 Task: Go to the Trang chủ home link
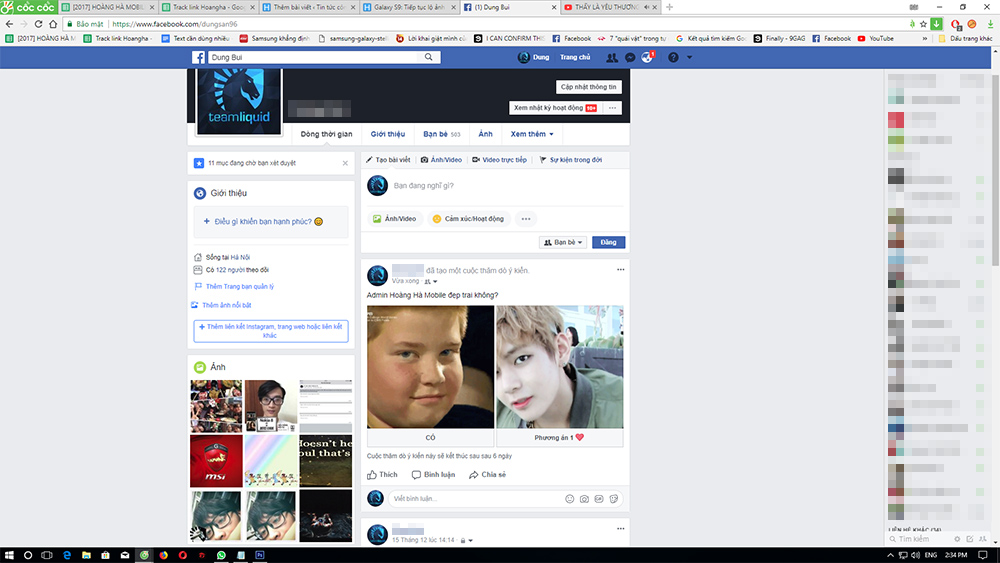(575, 57)
